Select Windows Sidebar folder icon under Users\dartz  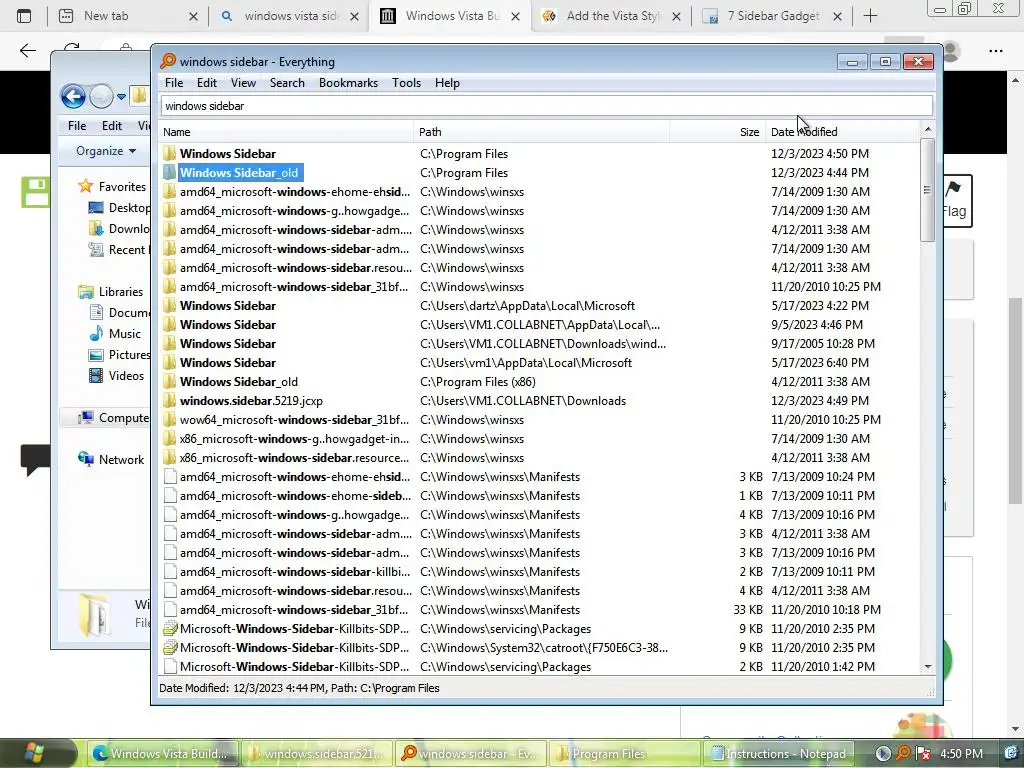coord(170,306)
